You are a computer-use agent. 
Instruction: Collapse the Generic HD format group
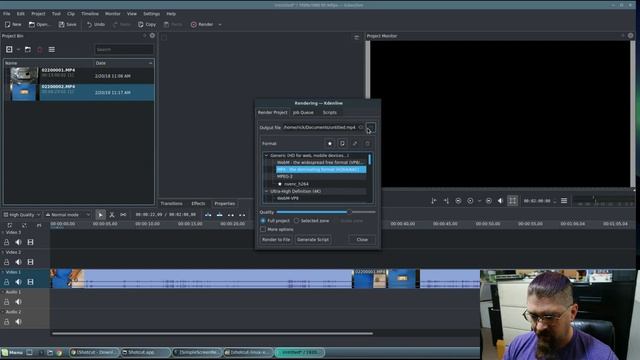click(x=267, y=156)
